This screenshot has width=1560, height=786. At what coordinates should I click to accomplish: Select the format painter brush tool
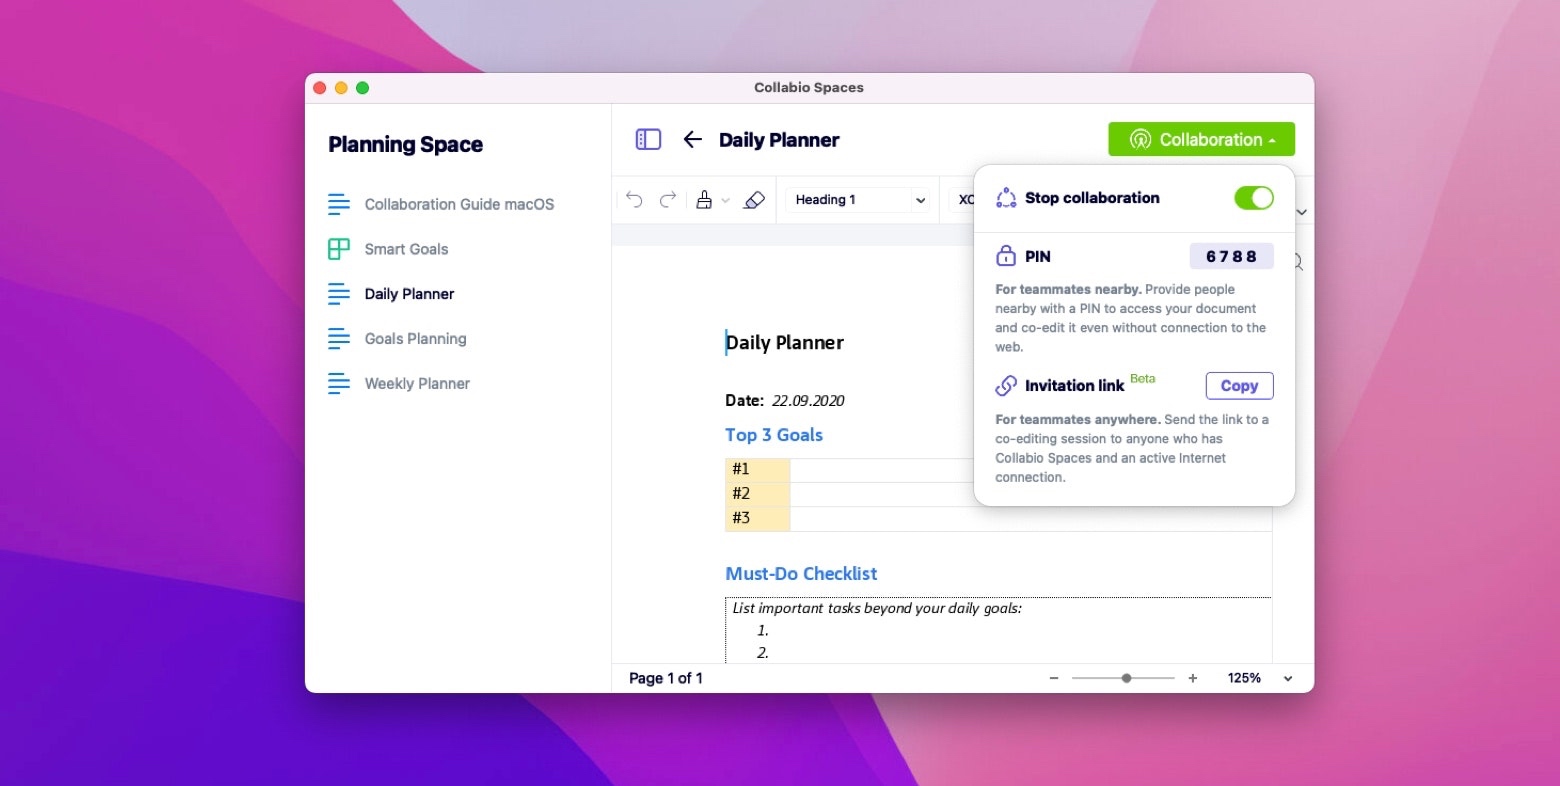tap(704, 200)
